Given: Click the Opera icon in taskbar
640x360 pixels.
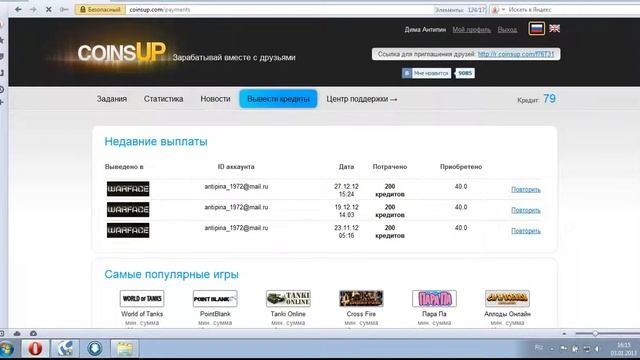Looking at the screenshot, I should [35, 349].
